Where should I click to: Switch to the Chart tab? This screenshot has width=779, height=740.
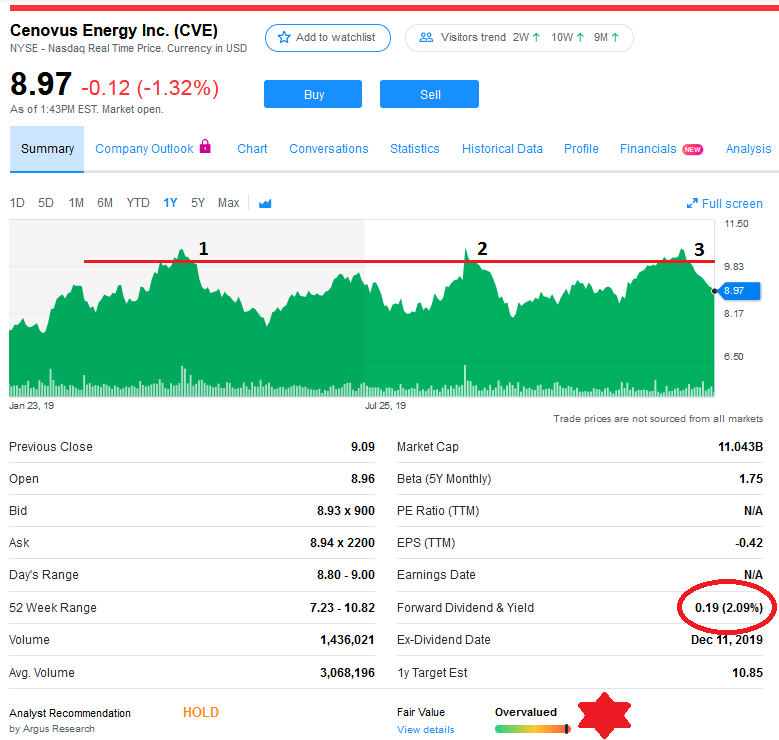pos(252,149)
